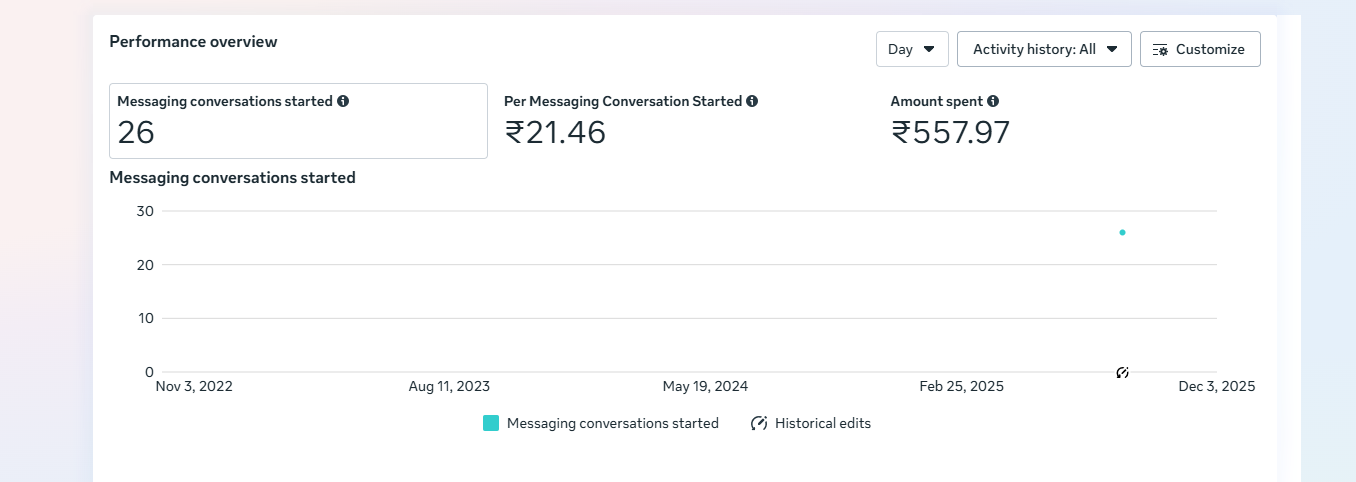
Task: Expand the Activity history: All dropdown
Action: (x=1043, y=49)
